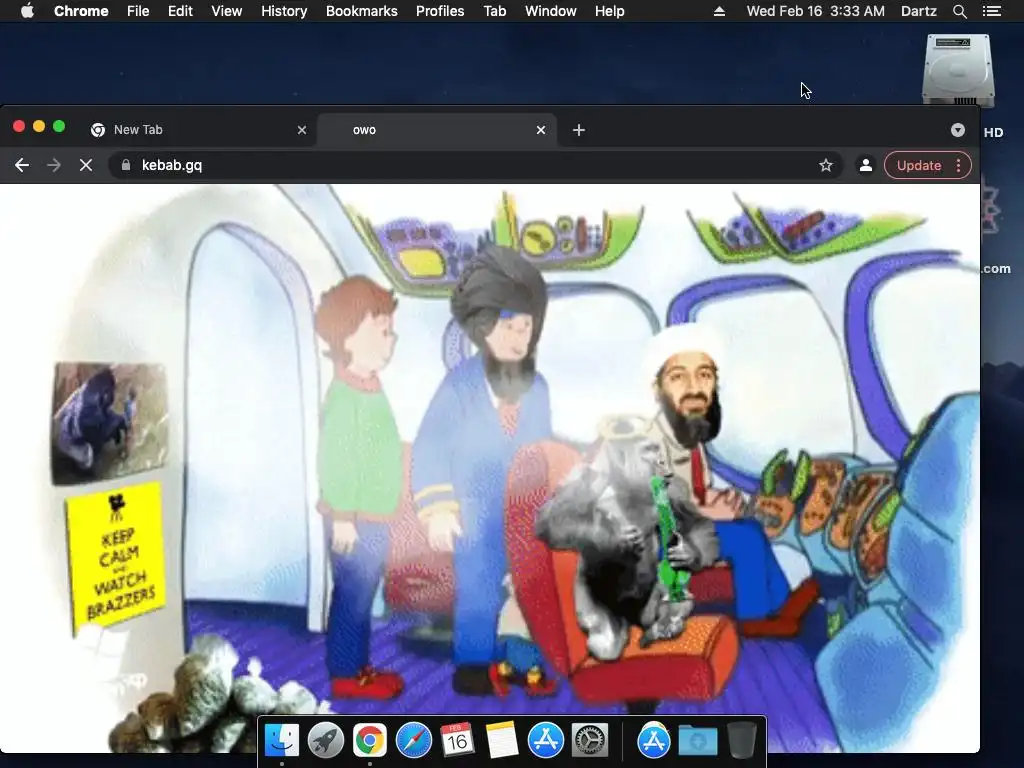Open the Notification Center list icon
Image resolution: width=1024 pixels, height=768 pixels.
(992, 11)
